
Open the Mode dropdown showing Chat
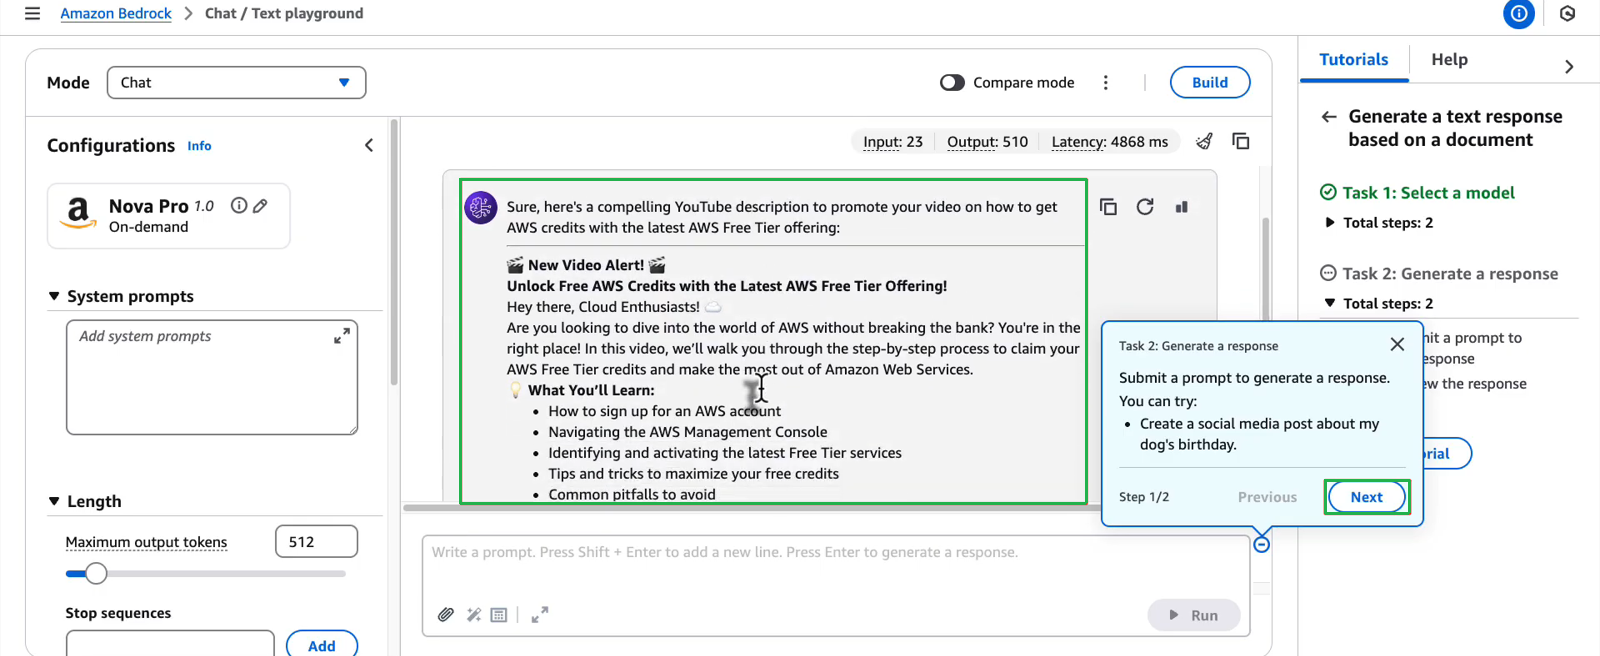point(236,83)
